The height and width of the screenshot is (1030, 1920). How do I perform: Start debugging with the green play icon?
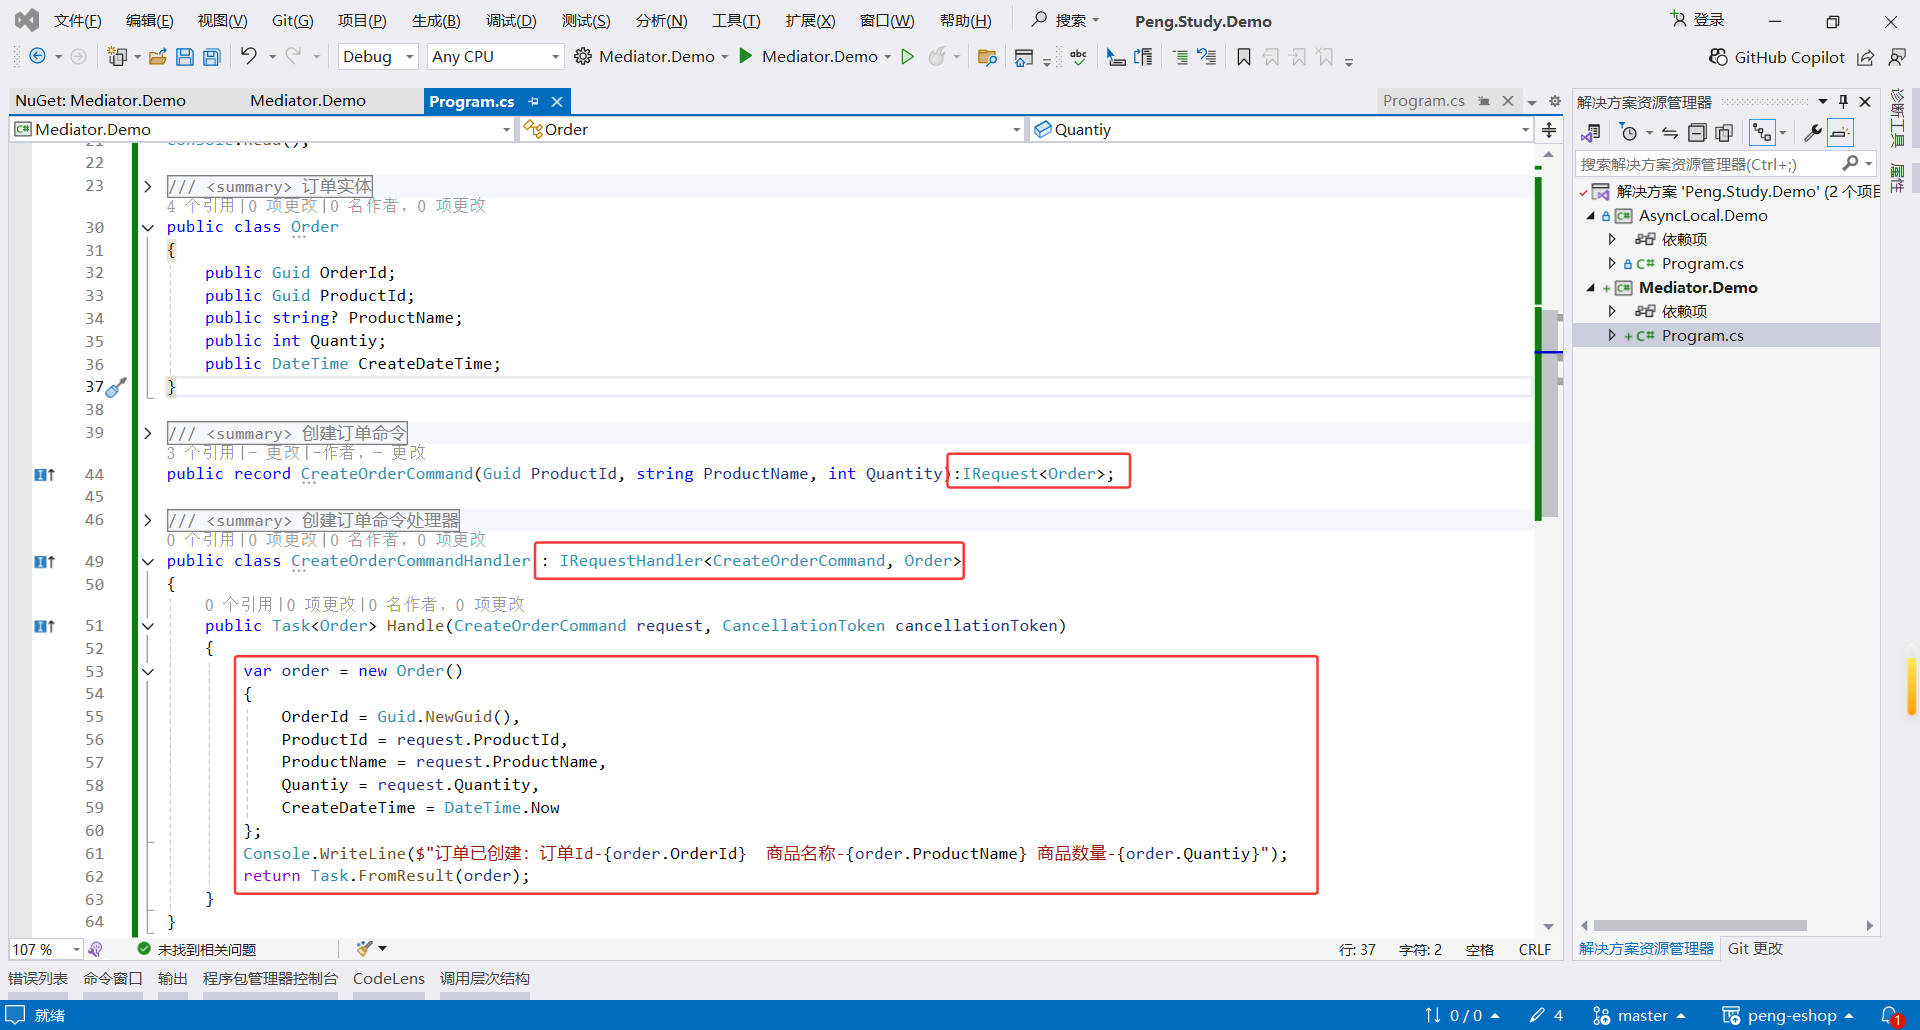point(745,56)
